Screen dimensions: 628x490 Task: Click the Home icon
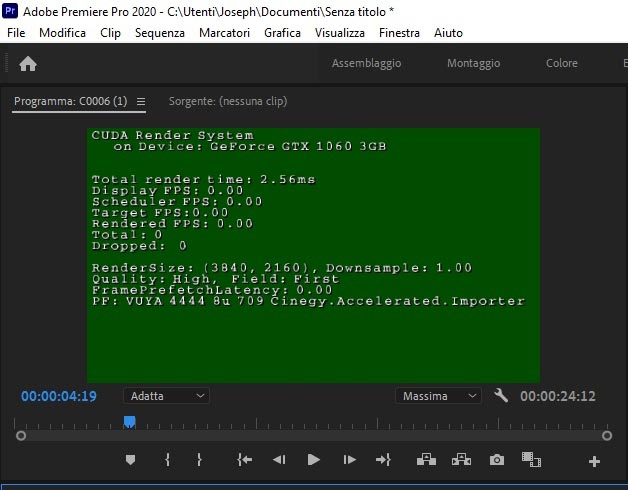(x=28, y=64)
